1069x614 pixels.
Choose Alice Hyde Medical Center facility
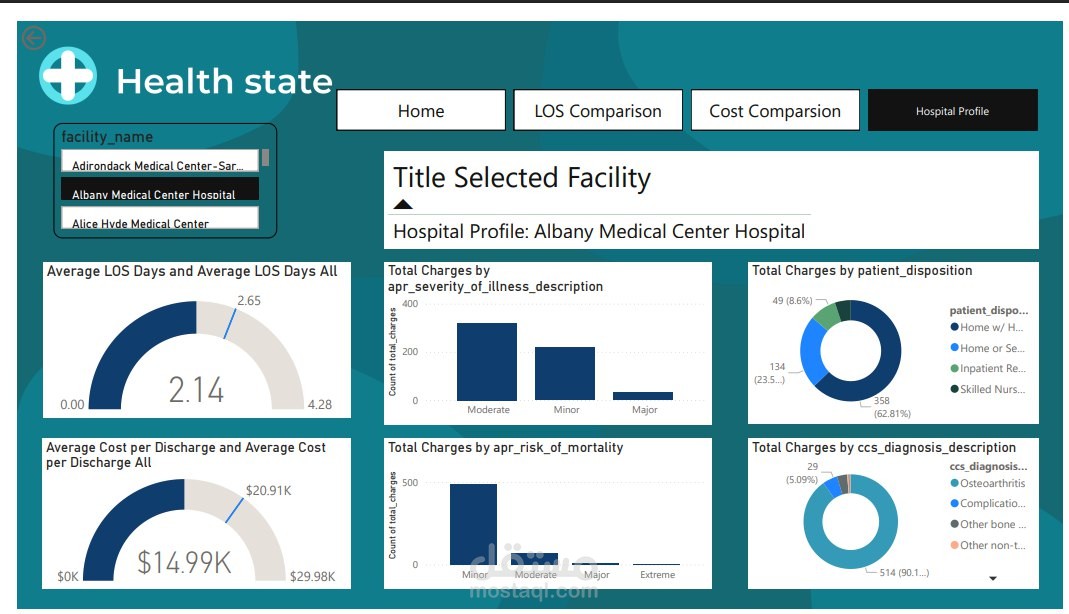click(160, 218)
